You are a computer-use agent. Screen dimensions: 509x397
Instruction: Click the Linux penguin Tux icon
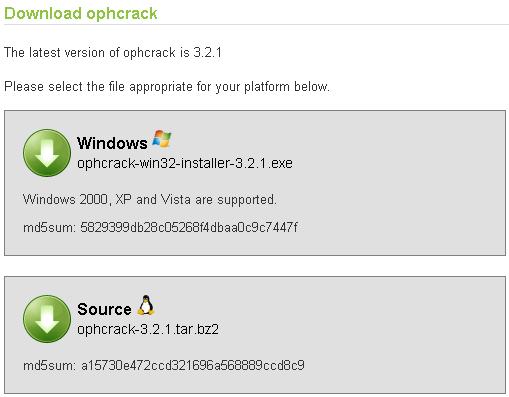(146, 305)
